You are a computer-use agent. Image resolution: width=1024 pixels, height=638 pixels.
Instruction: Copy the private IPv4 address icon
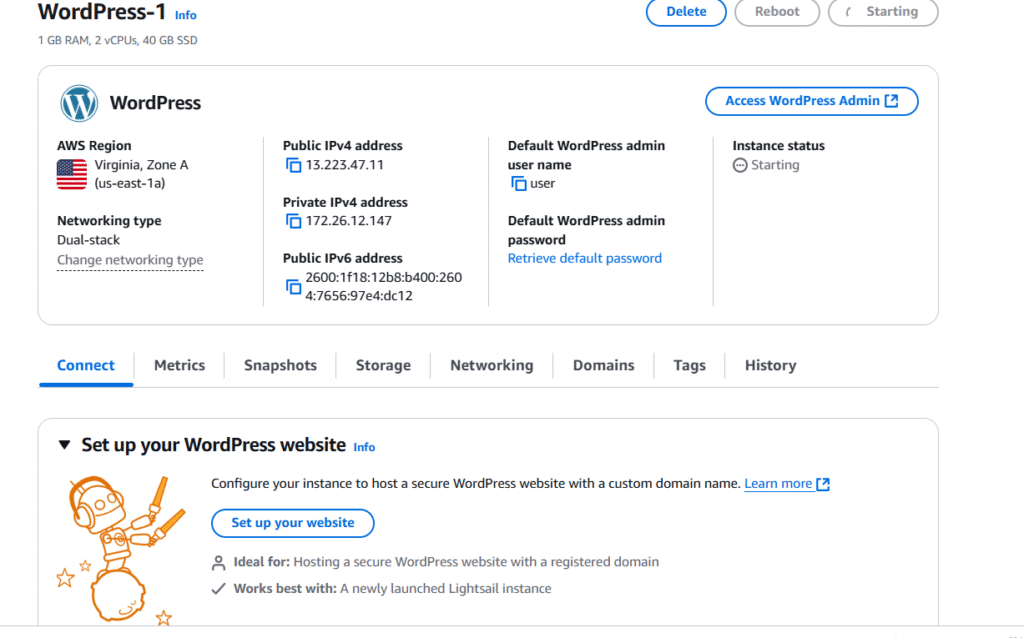tap(293, 221)
